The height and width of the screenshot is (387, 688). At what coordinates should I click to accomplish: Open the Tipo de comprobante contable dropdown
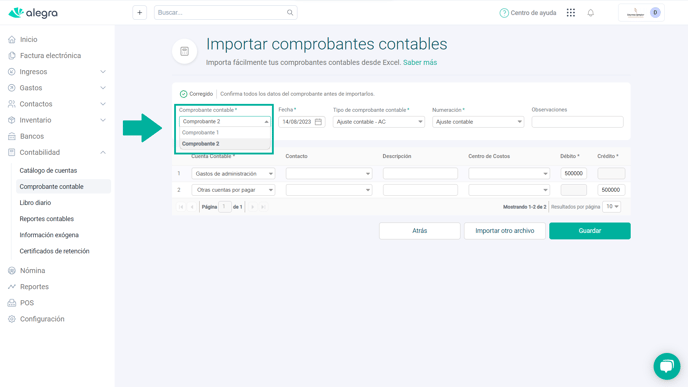tap(379, 122)
